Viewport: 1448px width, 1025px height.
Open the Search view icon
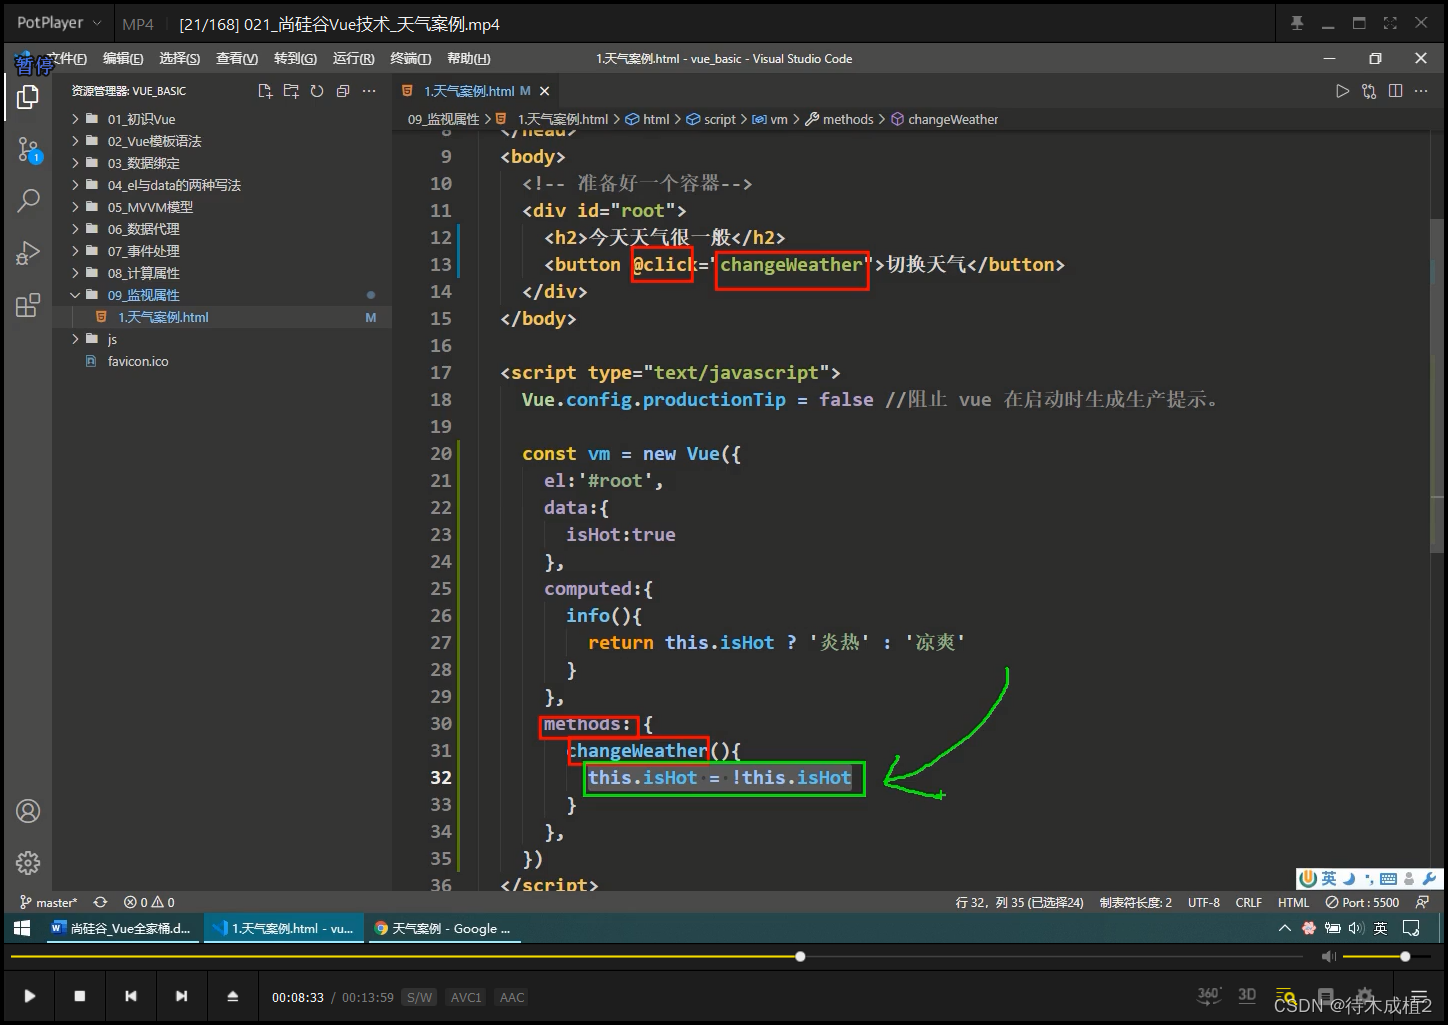pos(28,200)
